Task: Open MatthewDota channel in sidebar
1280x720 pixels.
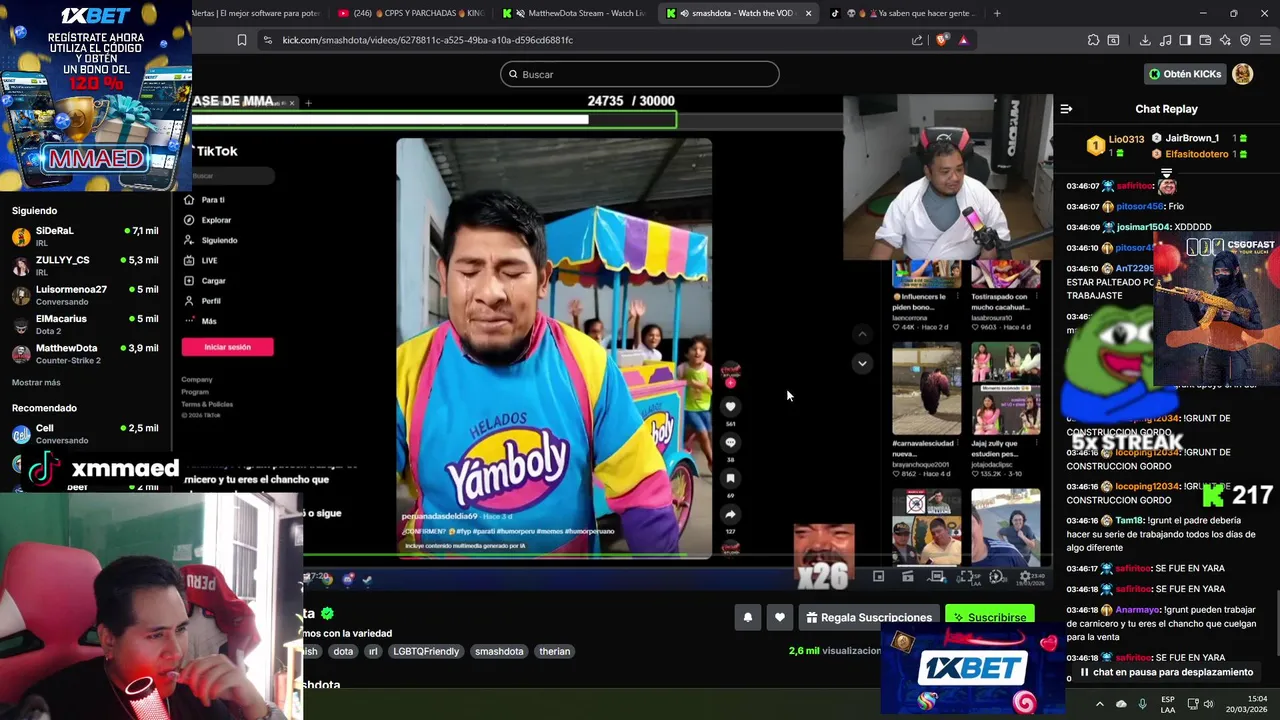Action: click(85, 353)
